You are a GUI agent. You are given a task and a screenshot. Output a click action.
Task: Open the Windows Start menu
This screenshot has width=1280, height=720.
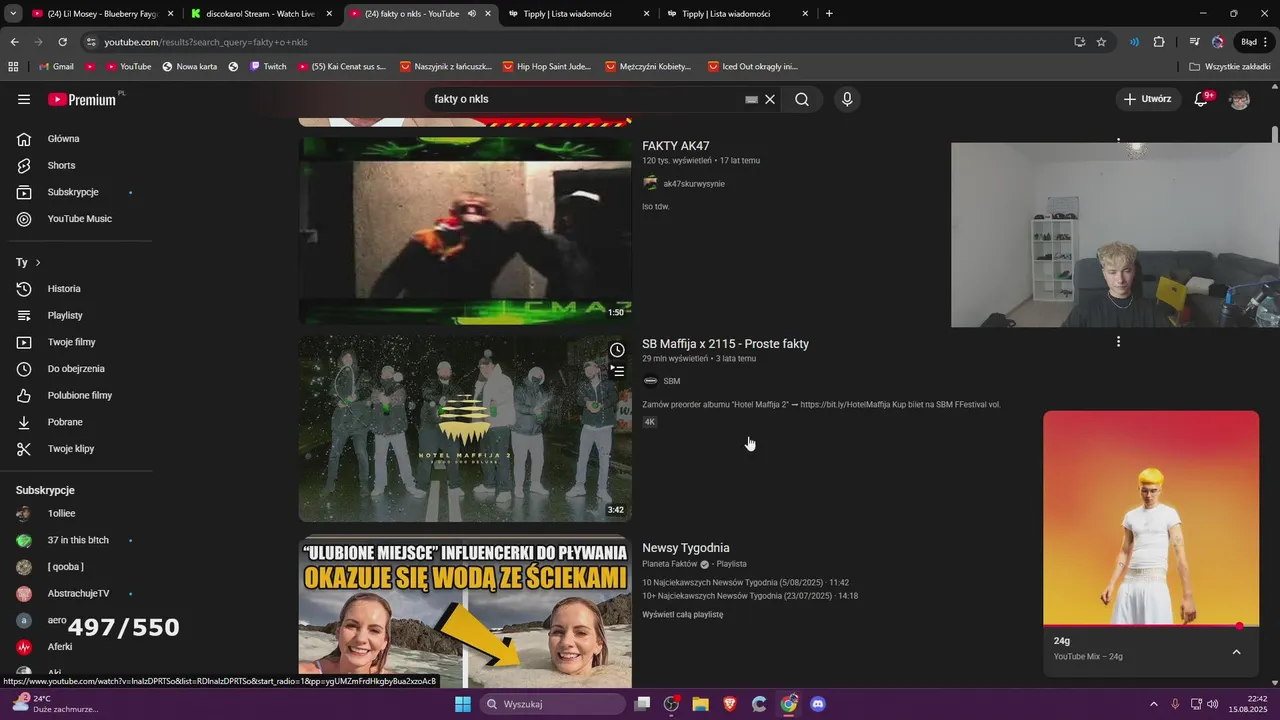(463, 704)
